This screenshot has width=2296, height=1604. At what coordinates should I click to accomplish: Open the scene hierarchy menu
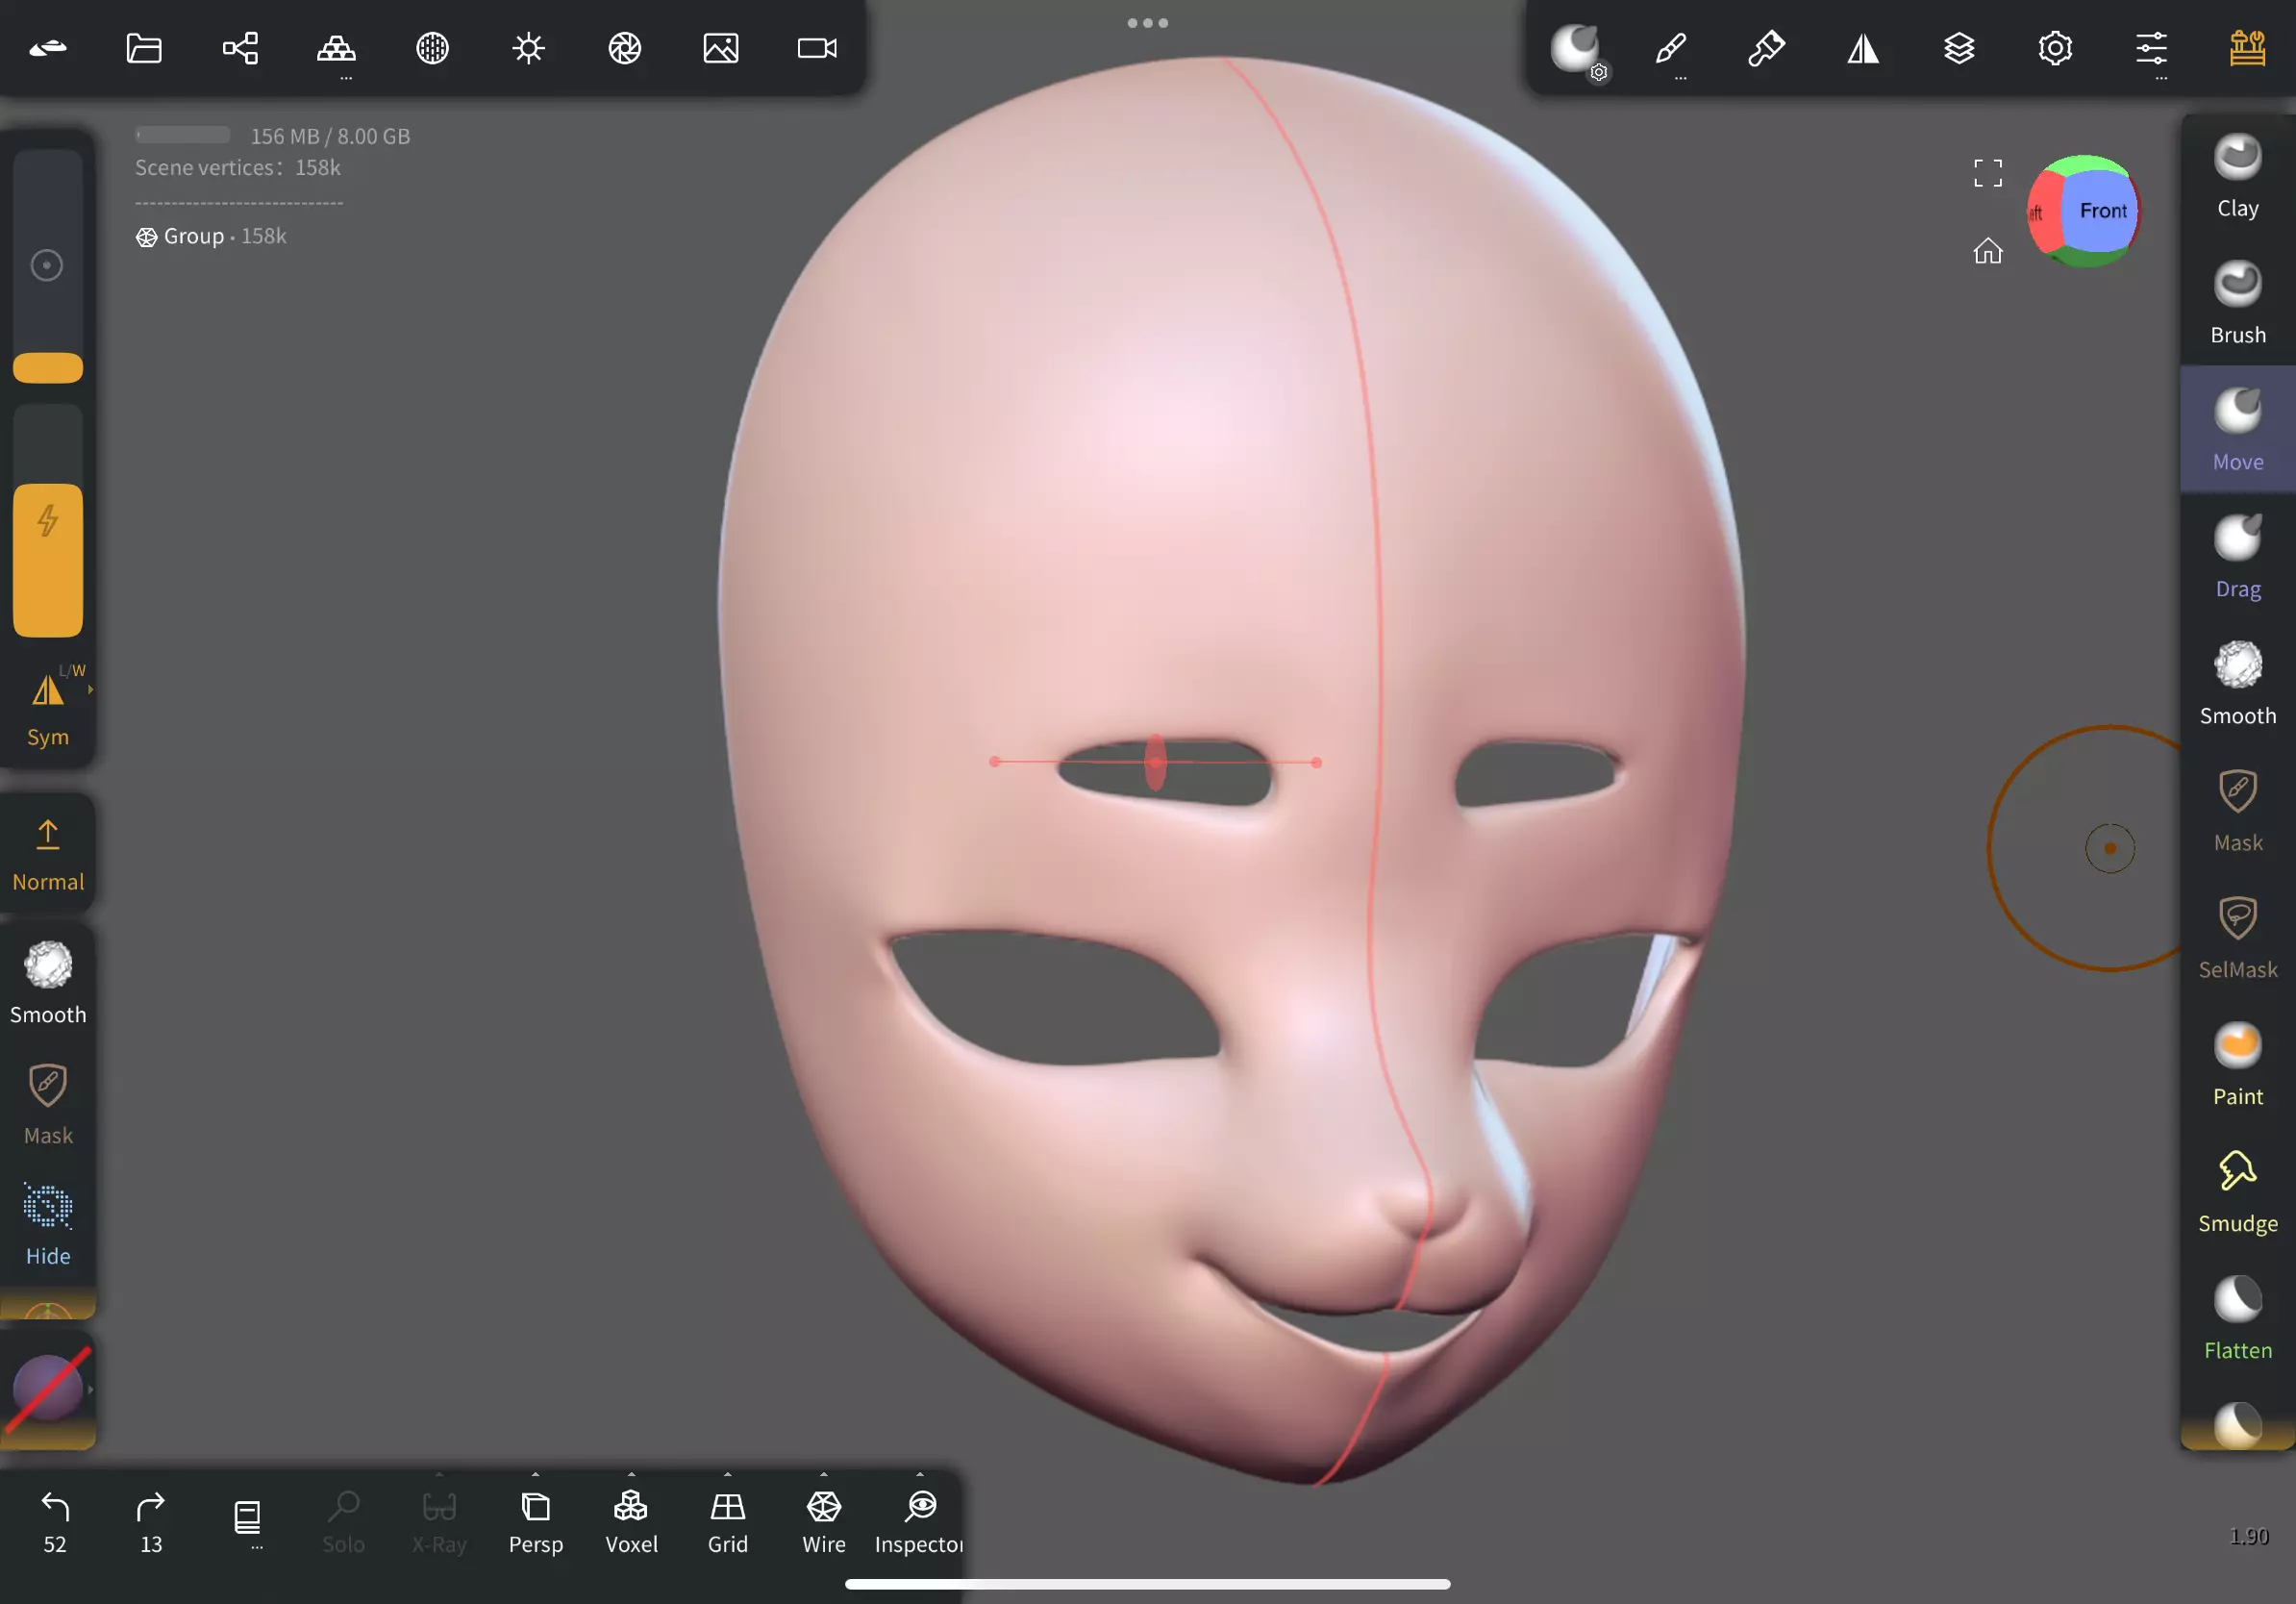pos(240,48)
